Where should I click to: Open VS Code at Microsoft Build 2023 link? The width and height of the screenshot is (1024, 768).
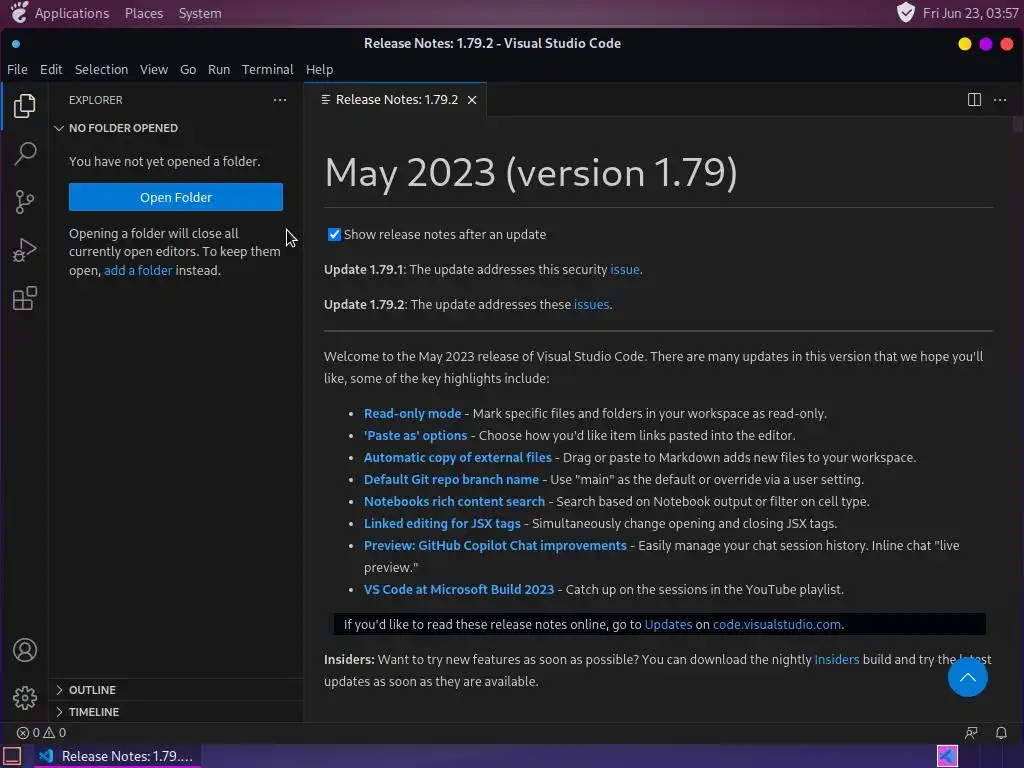pyautogui.click(x=458, y=590)
